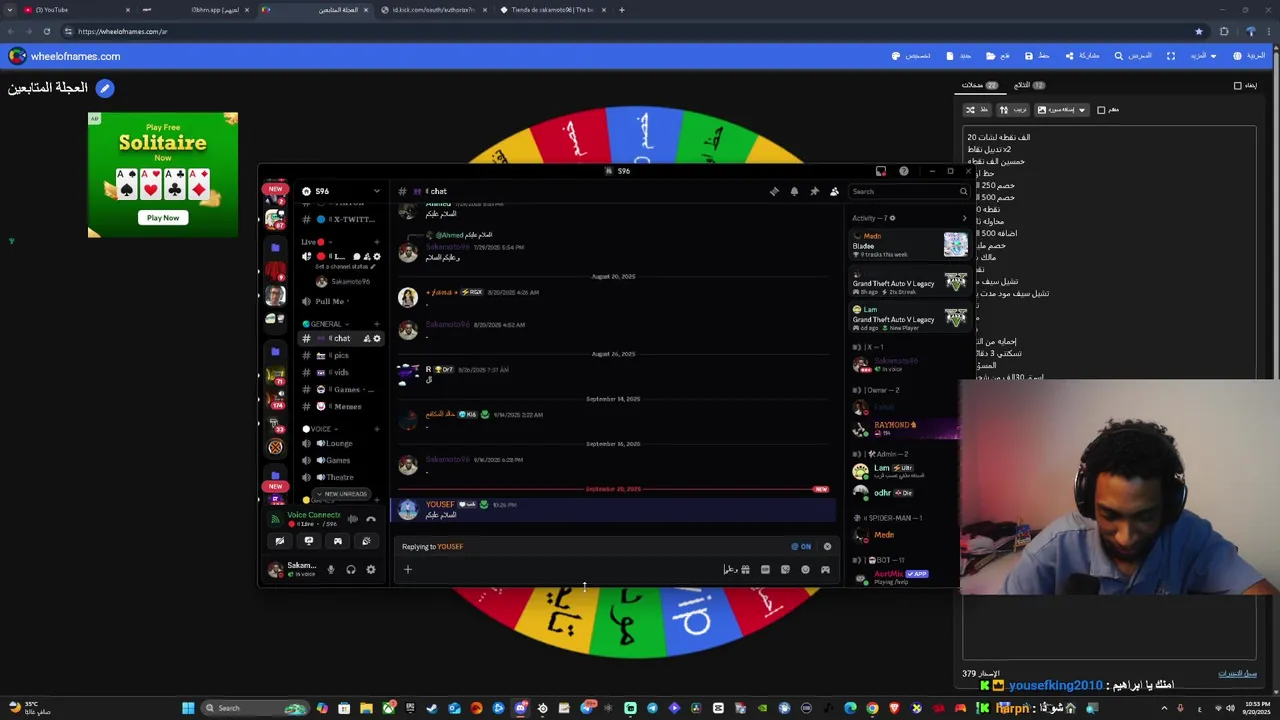The width and height of the screenshot is (1280, 720).
Task: Collapse the VOICE channel category
Action: tap(318, 429)
